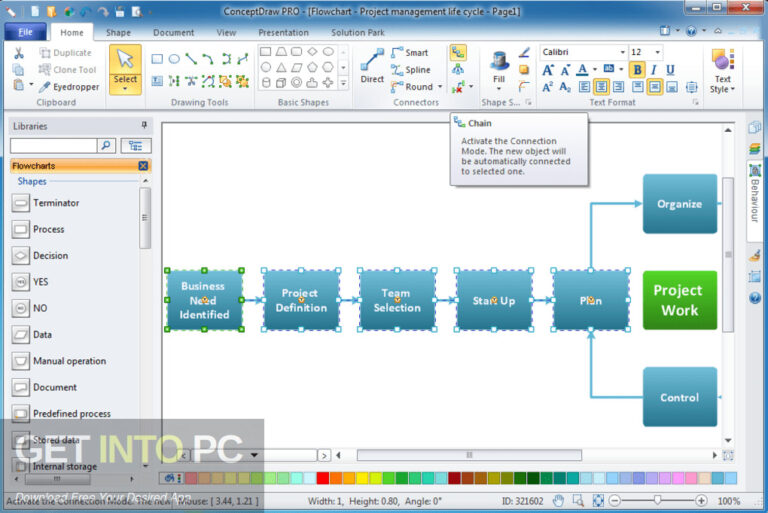Click the Hand pan tool in status bar

click(558, 501)
